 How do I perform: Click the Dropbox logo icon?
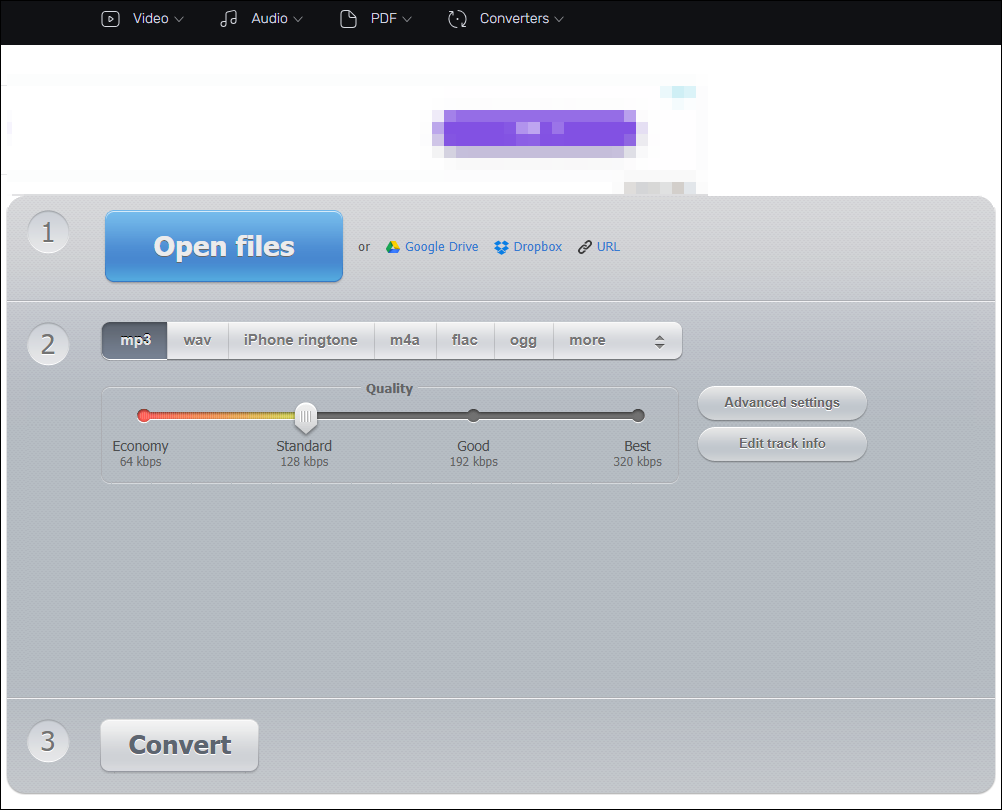501,247
